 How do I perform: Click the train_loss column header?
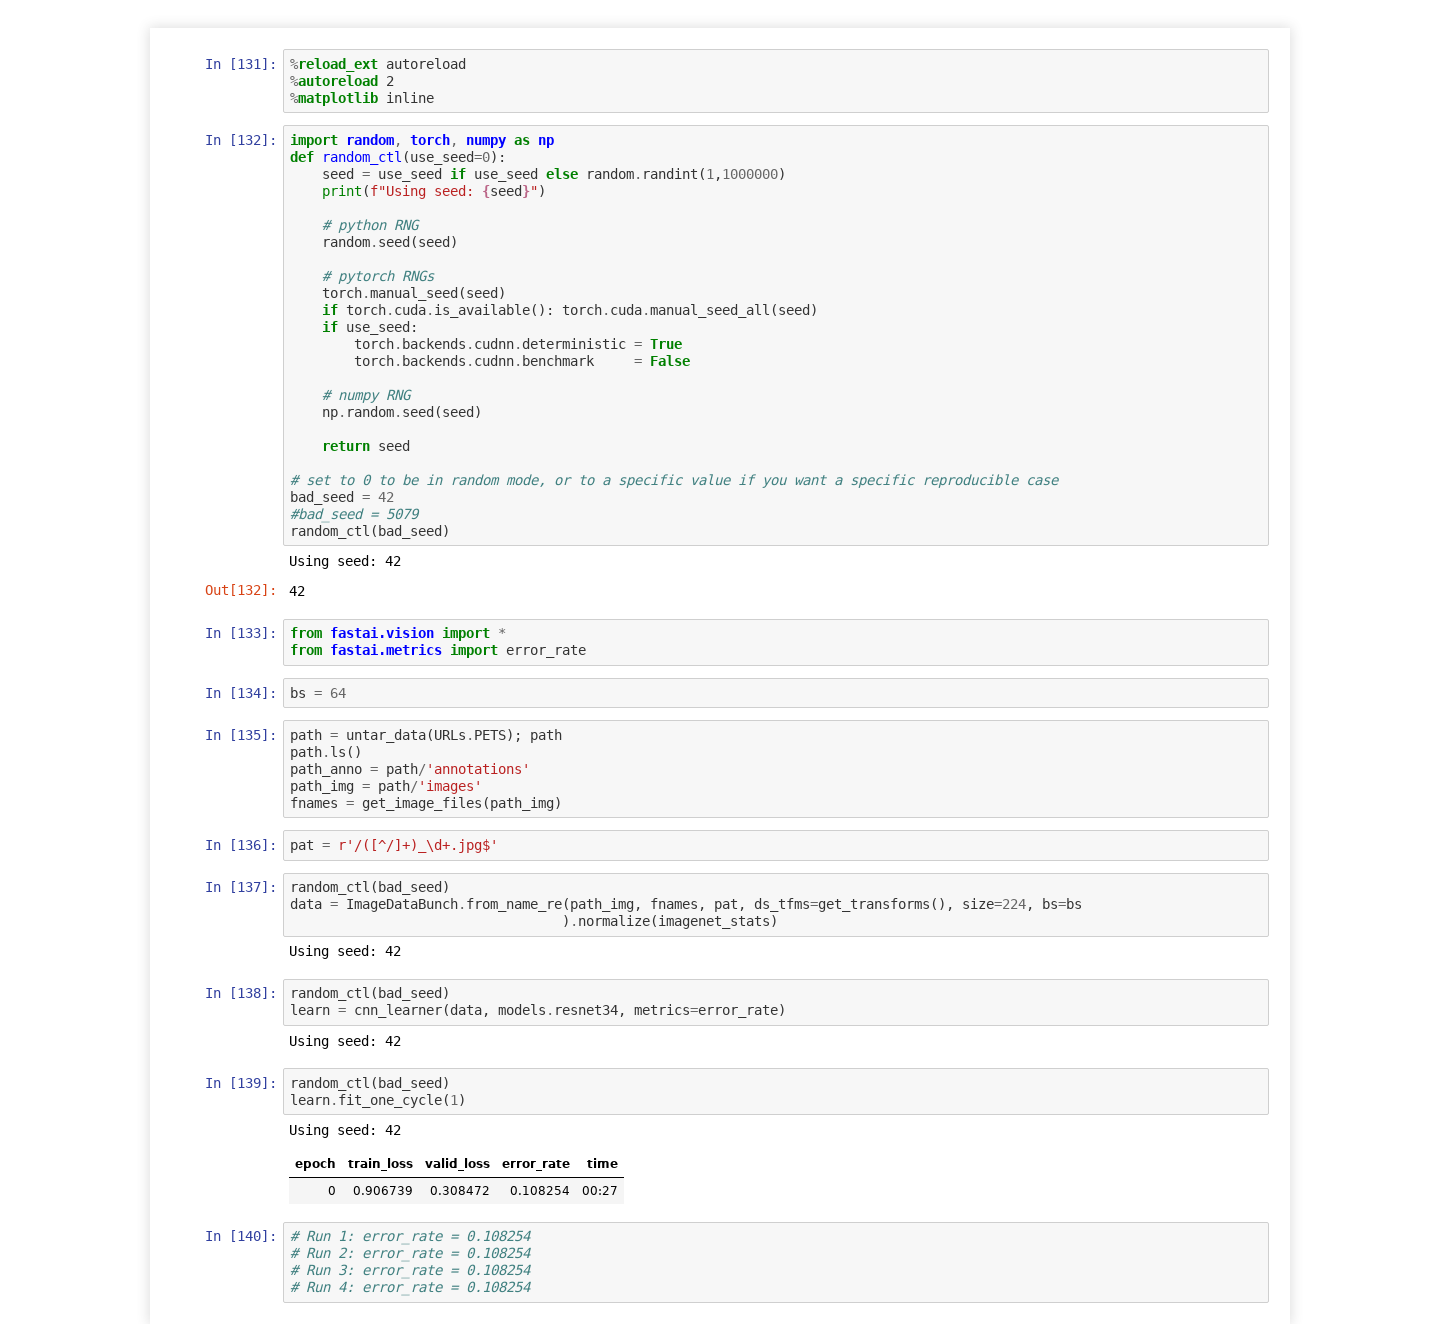tap(380, 1163)
